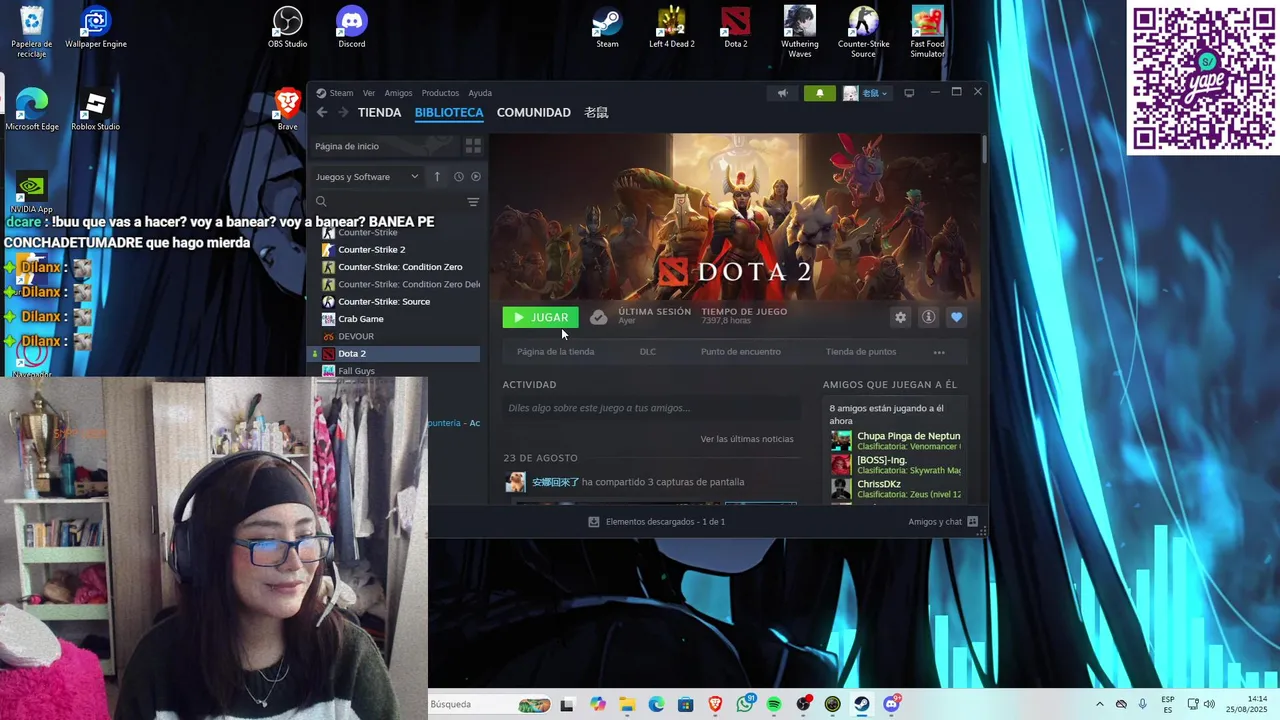The height and width of the screenshot is (720, 1280).
Task: Click library sort ascending arrow icon
Action: 437,177
